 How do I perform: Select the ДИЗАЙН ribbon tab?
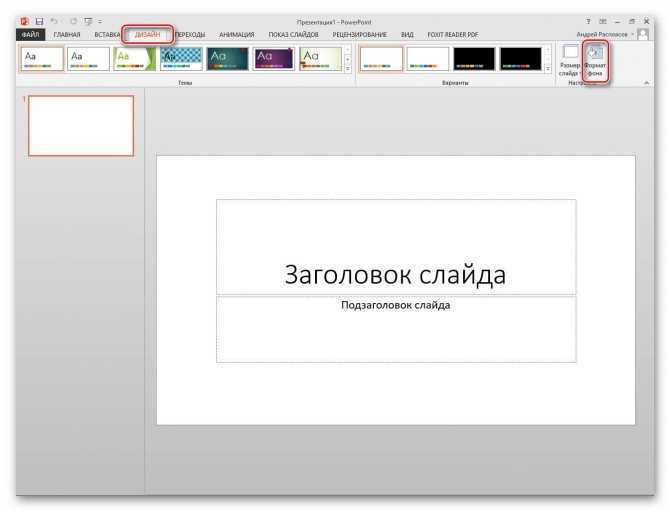[x=147, y=35]
